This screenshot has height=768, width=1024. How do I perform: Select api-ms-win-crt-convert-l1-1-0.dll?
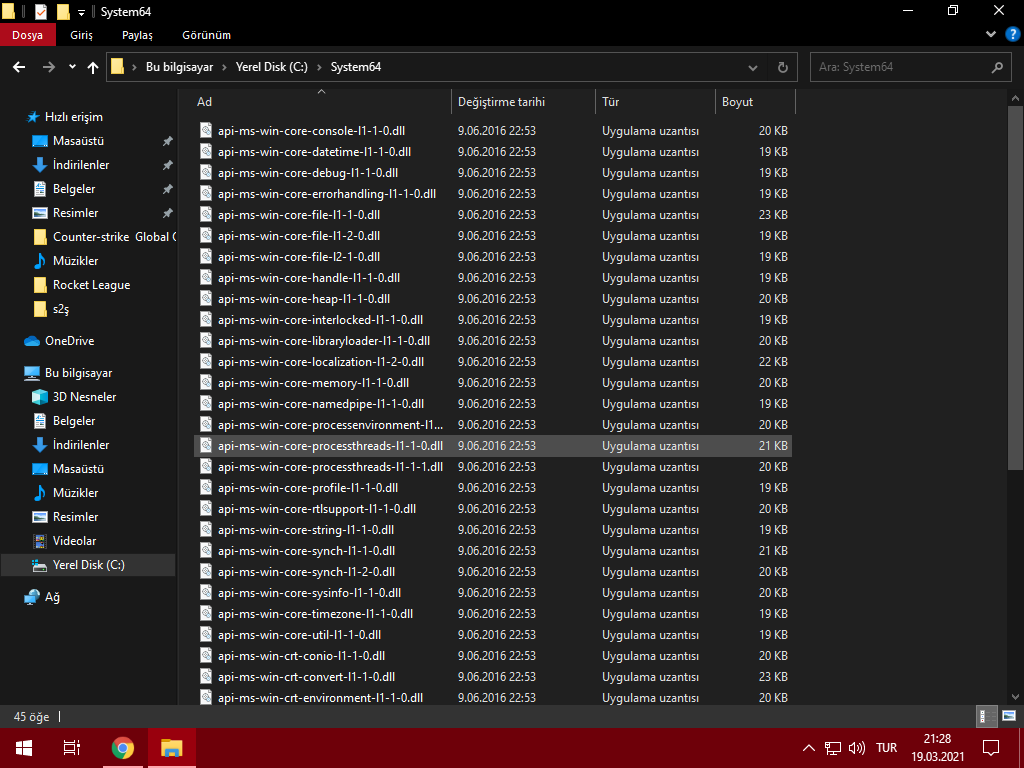tap(493, 677)
